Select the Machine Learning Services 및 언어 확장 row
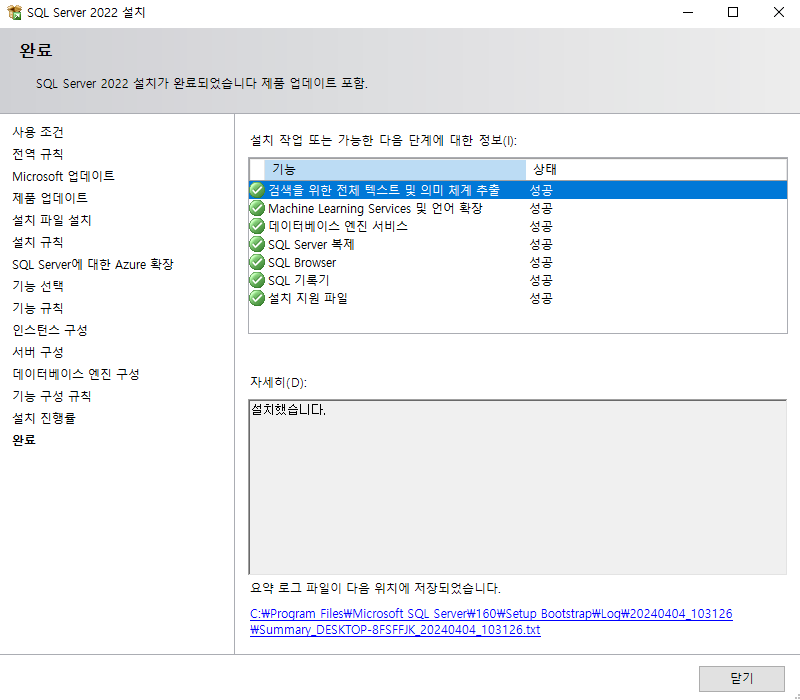This screenshot has height=700, width=800. click(x=518, y=208)
